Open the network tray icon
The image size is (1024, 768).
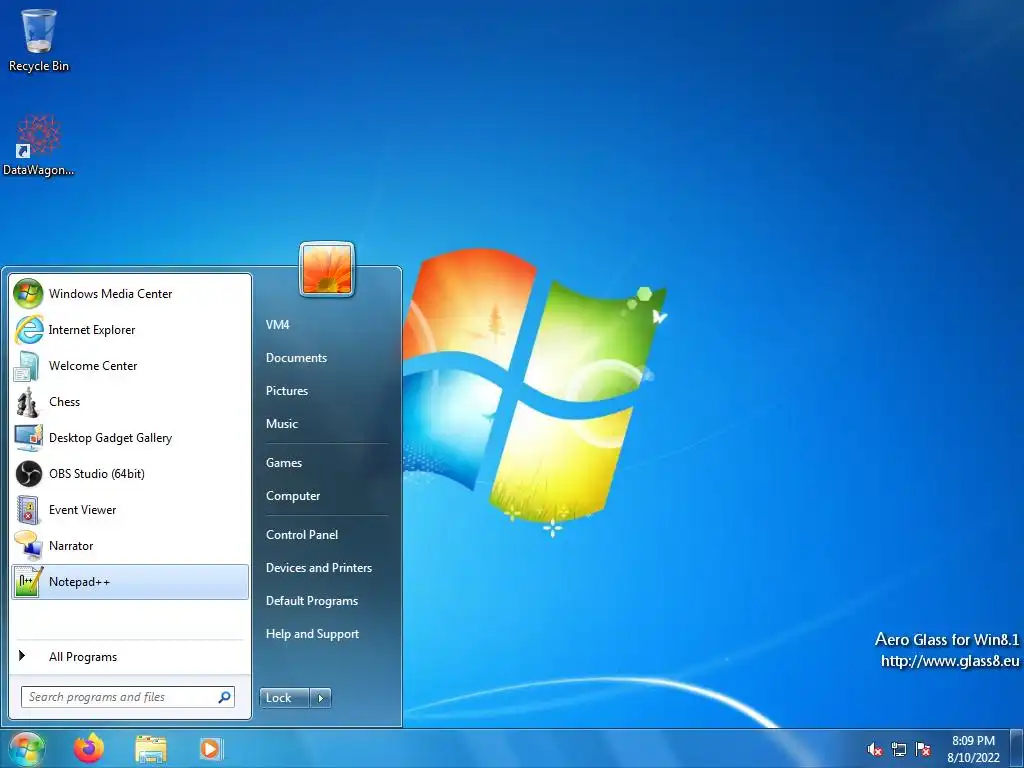[x=899, y=749]
